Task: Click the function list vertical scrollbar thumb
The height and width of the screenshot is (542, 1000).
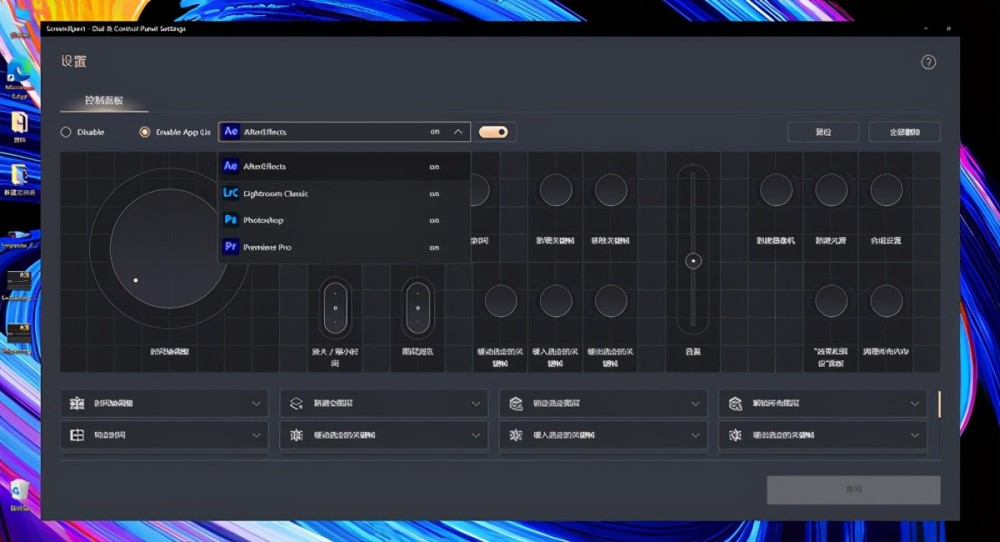Action: (x=939, y=404)
